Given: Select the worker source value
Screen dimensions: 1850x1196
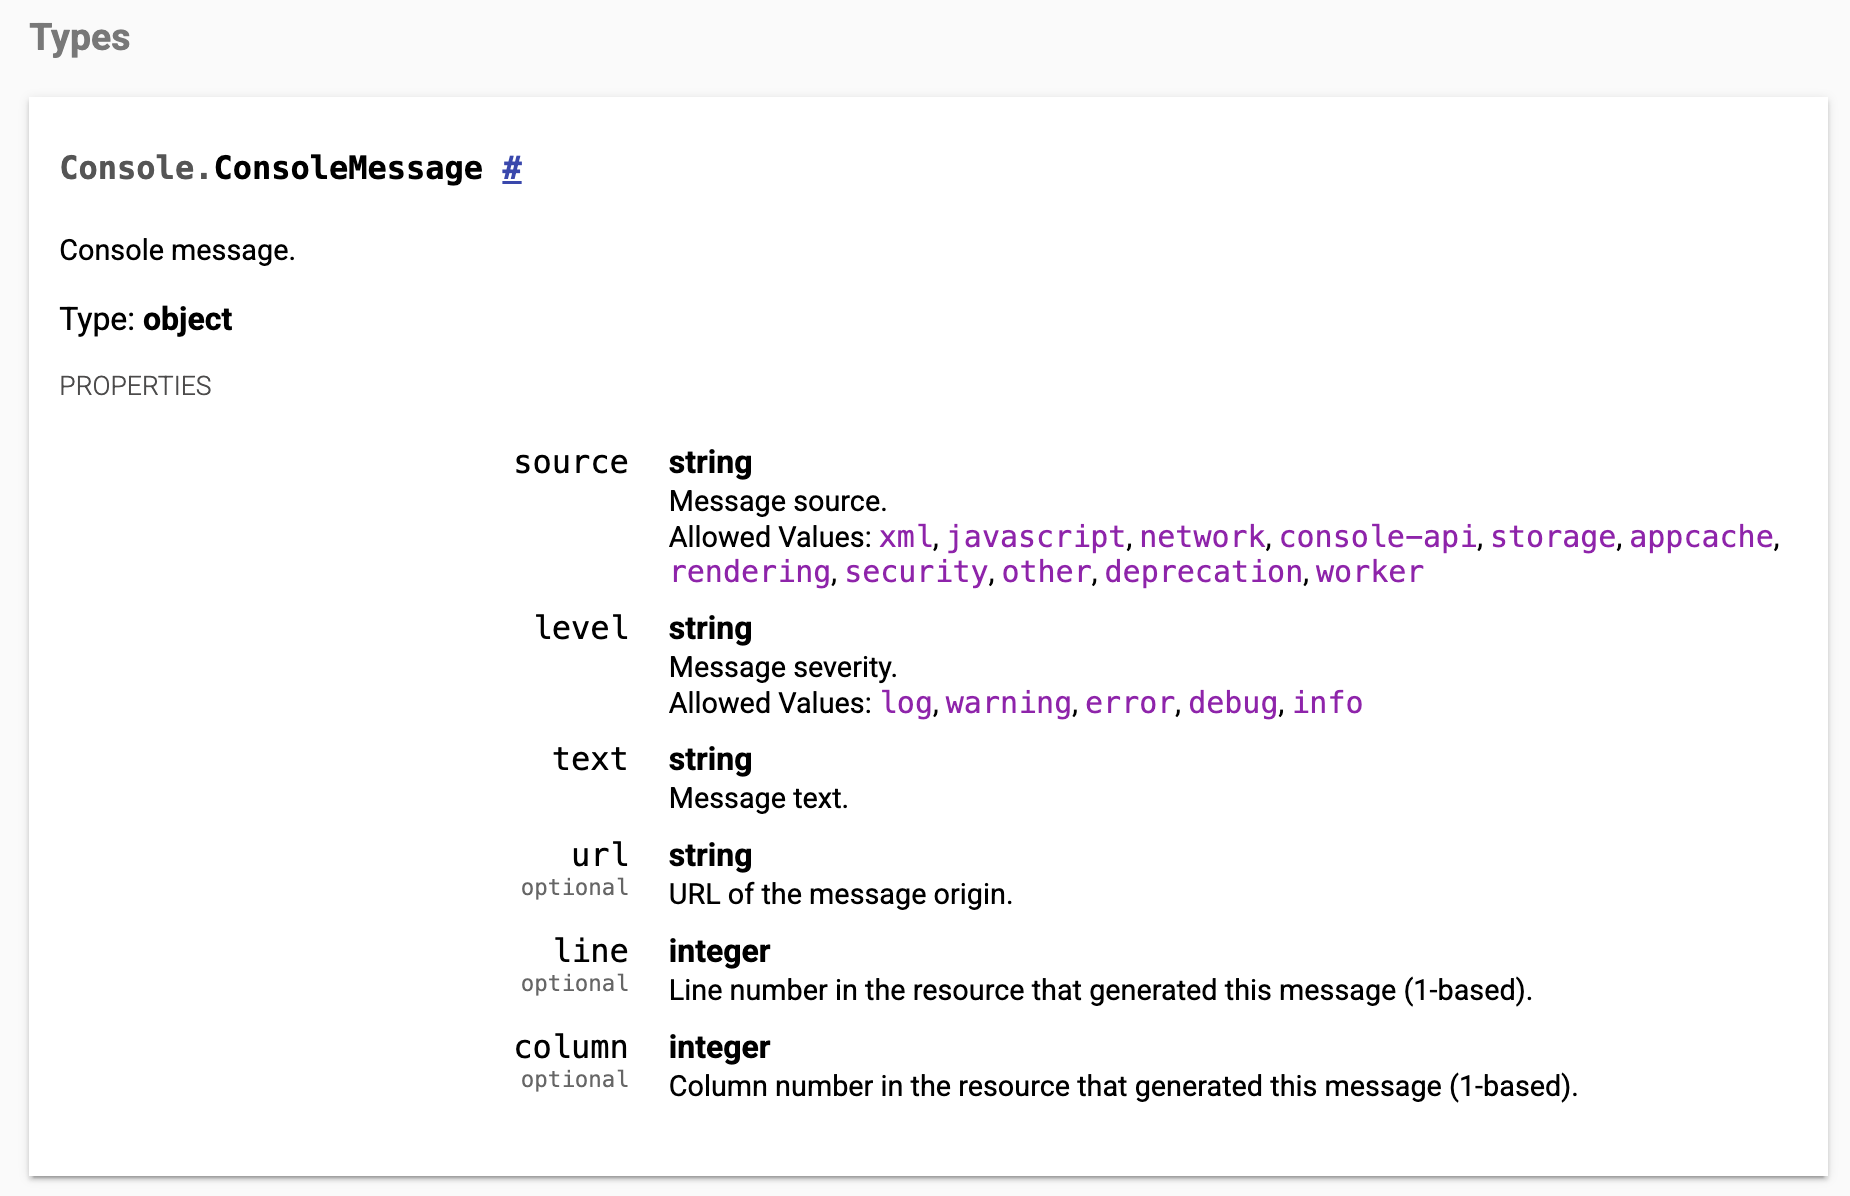Looking at the screenshot, I should (1369, 572).
